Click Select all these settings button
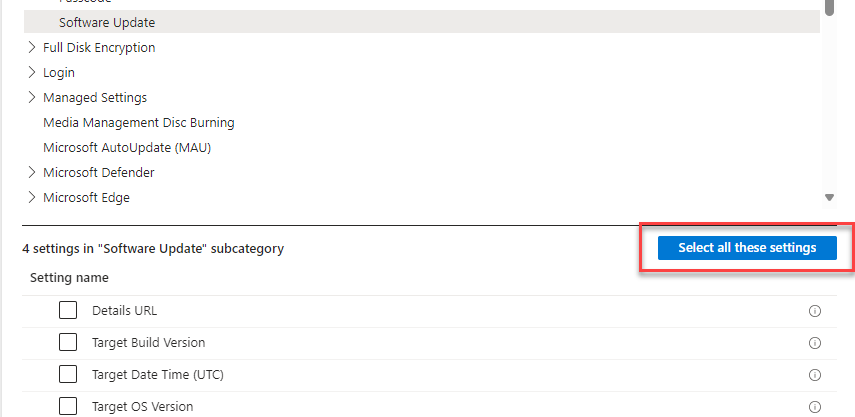 [747, 248]
